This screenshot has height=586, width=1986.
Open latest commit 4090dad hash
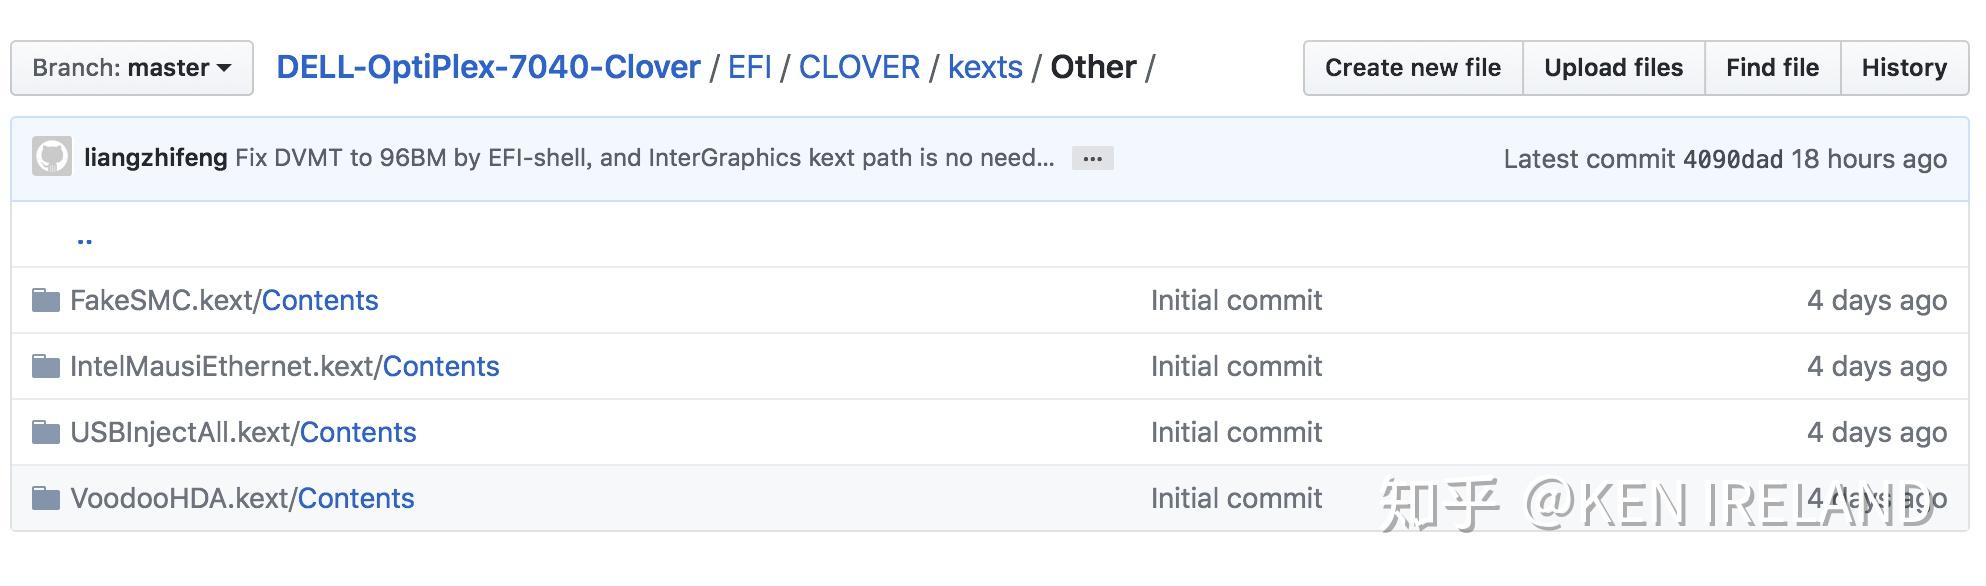coord(1732,159)
